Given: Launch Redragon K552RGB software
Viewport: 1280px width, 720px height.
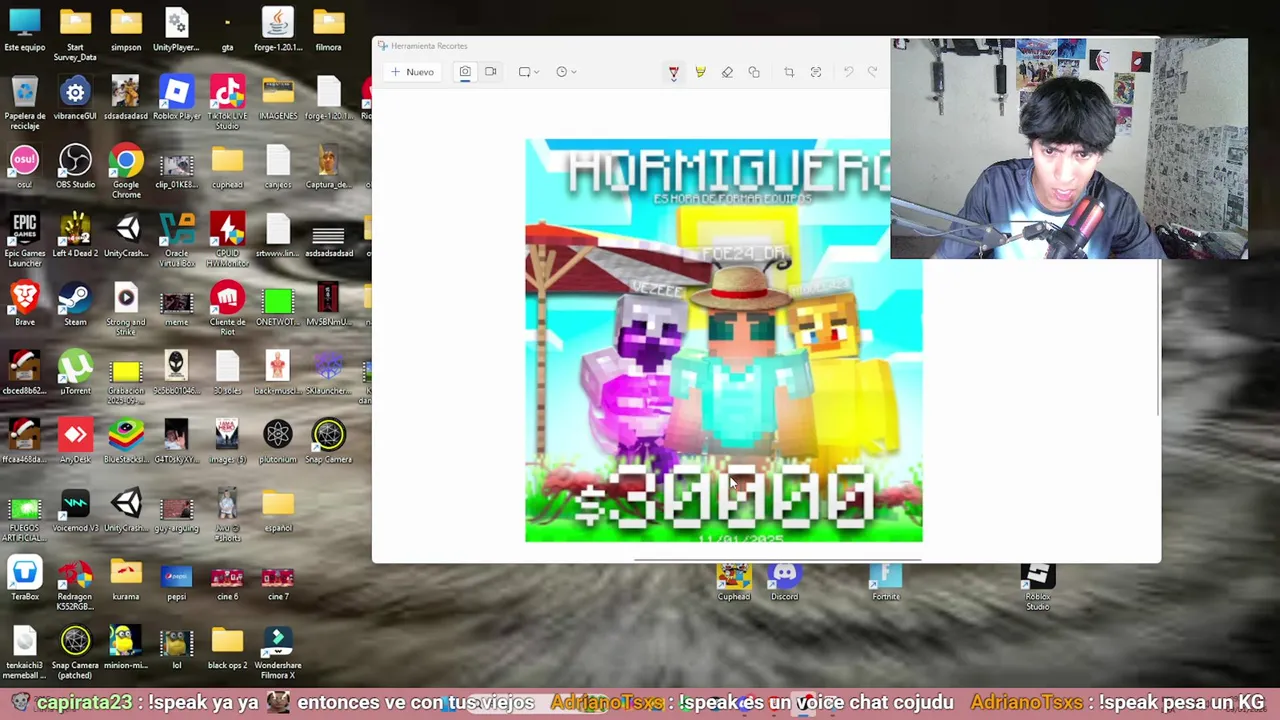Looking at the screenshot, I should [x=75, y=582].
